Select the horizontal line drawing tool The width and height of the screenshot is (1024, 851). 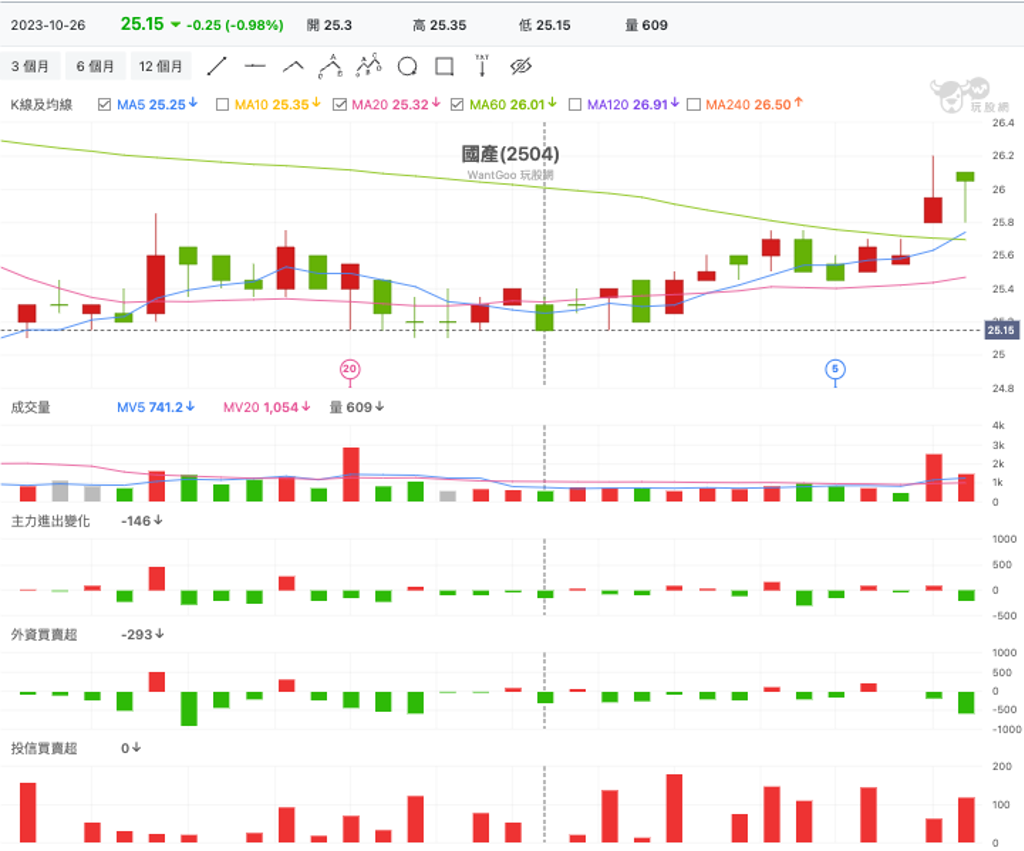coord(255,66)
